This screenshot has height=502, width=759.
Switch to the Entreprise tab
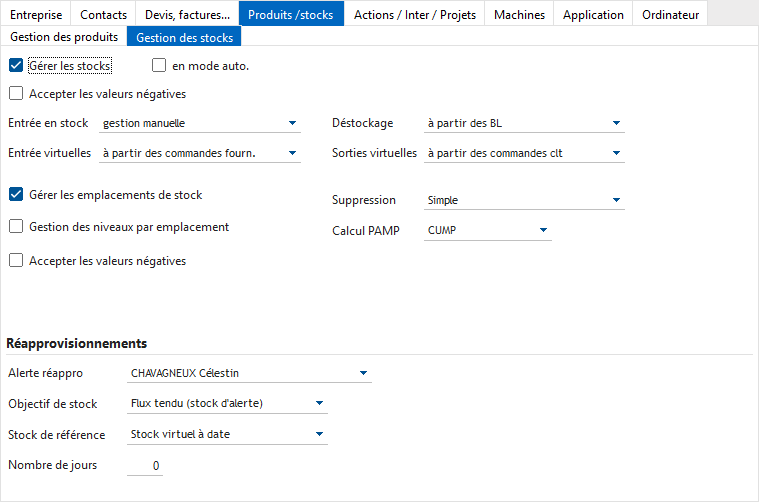35,14
